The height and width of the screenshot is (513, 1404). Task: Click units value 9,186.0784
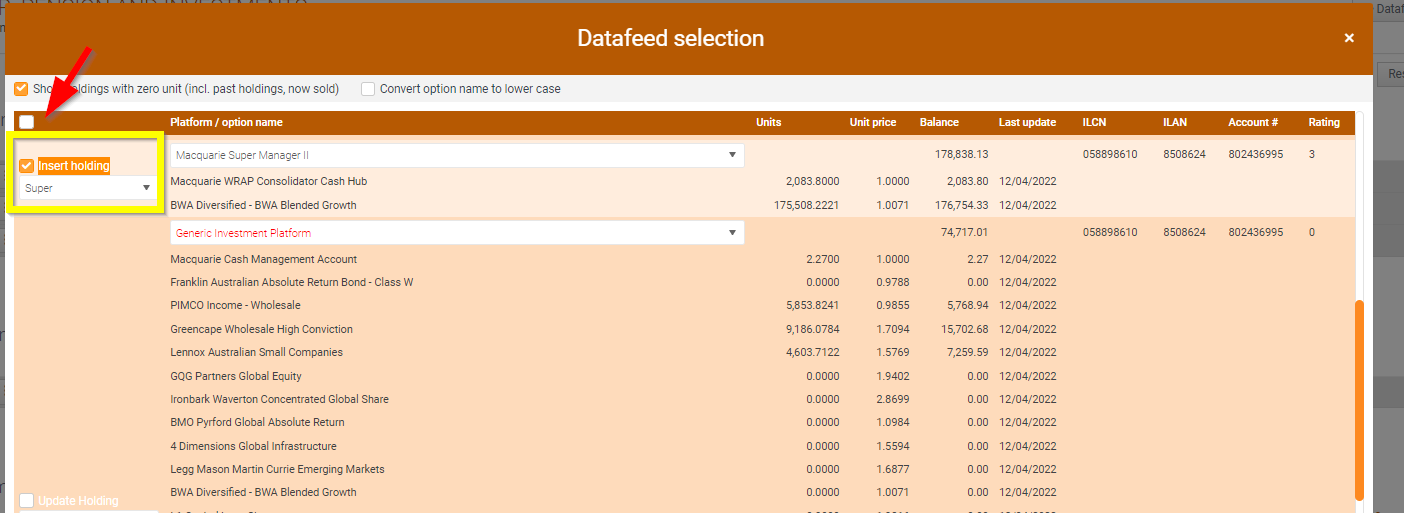click(813, 329)
